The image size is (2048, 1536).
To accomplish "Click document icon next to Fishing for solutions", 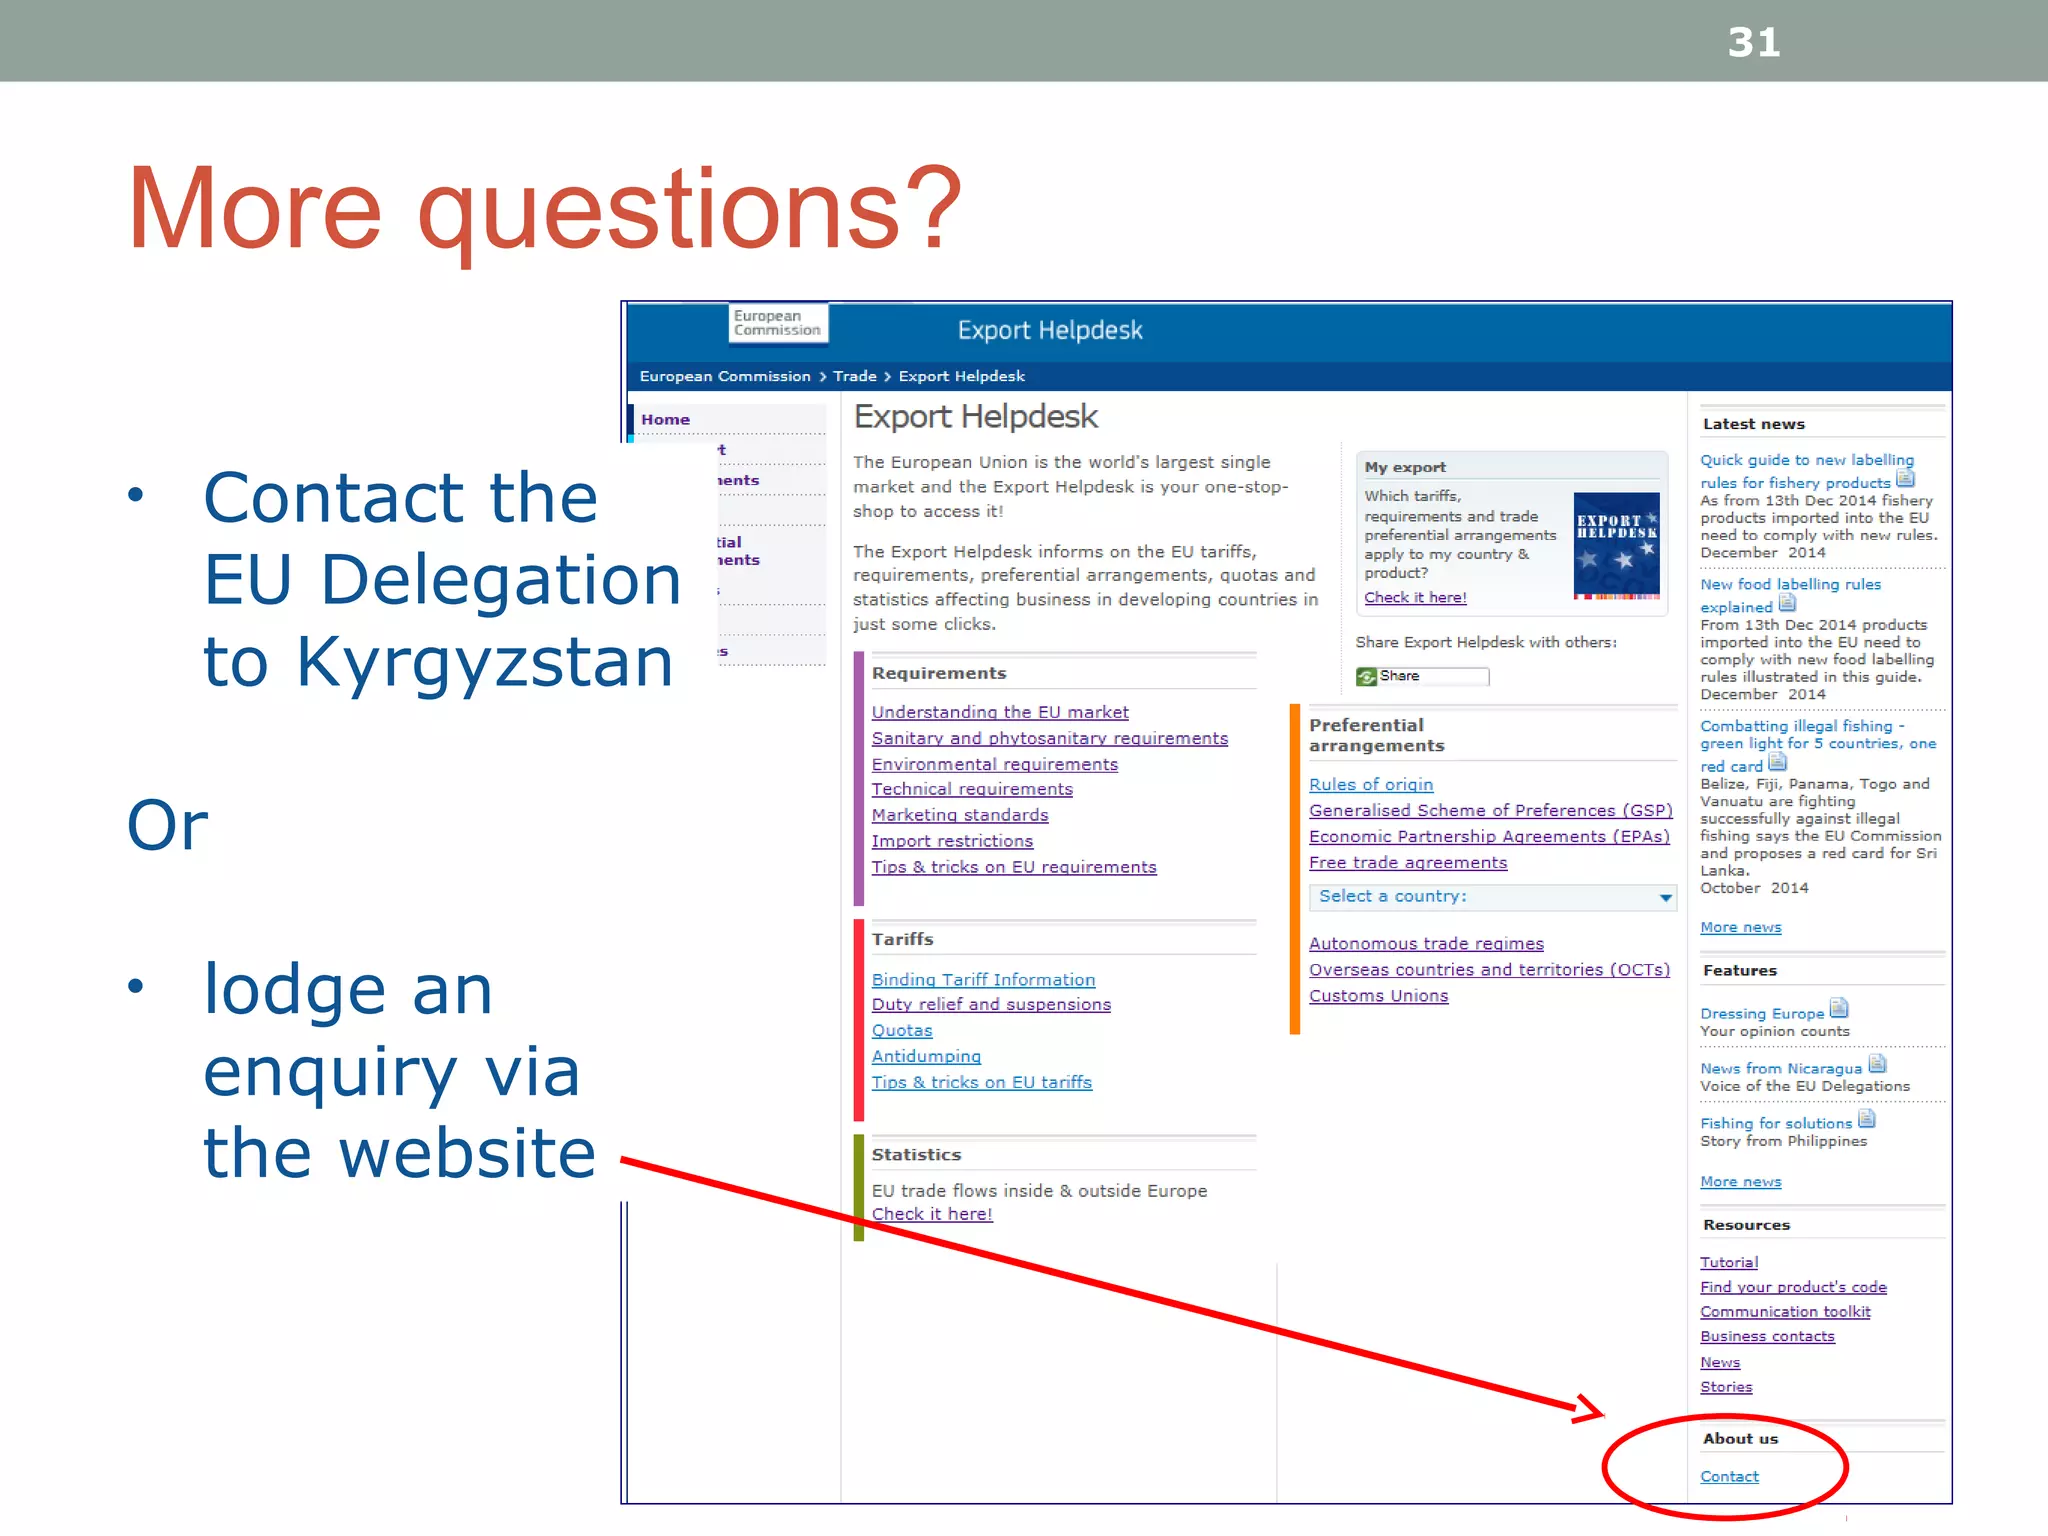I will [x=1866, y=1119].
